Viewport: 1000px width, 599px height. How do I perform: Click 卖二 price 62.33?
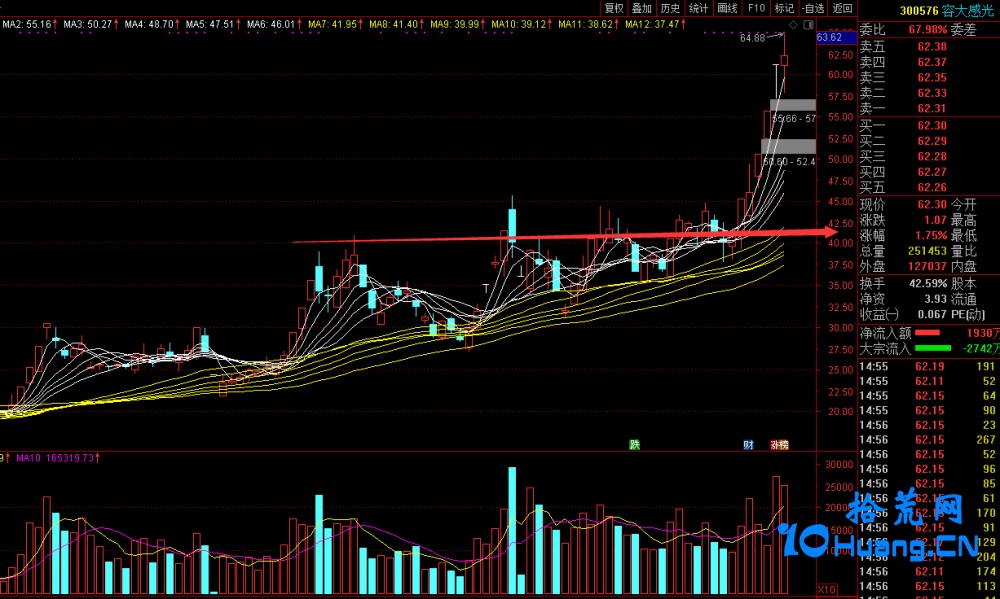932,93
